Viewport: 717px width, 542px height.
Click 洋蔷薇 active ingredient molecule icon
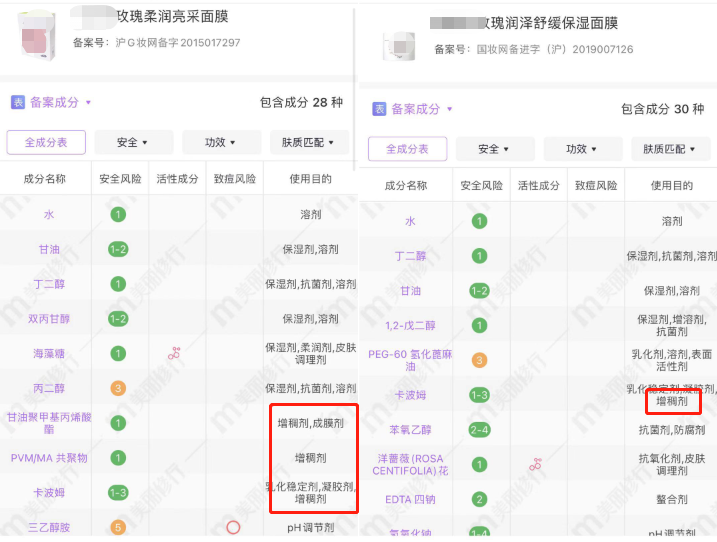point(535,464)
